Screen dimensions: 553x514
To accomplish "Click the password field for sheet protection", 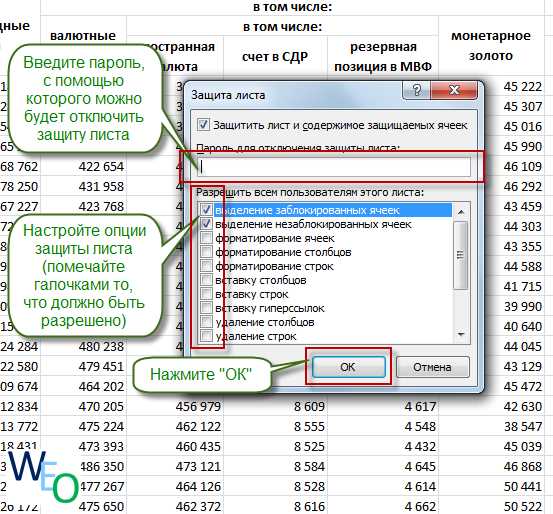I will click(x=333, y=167).
